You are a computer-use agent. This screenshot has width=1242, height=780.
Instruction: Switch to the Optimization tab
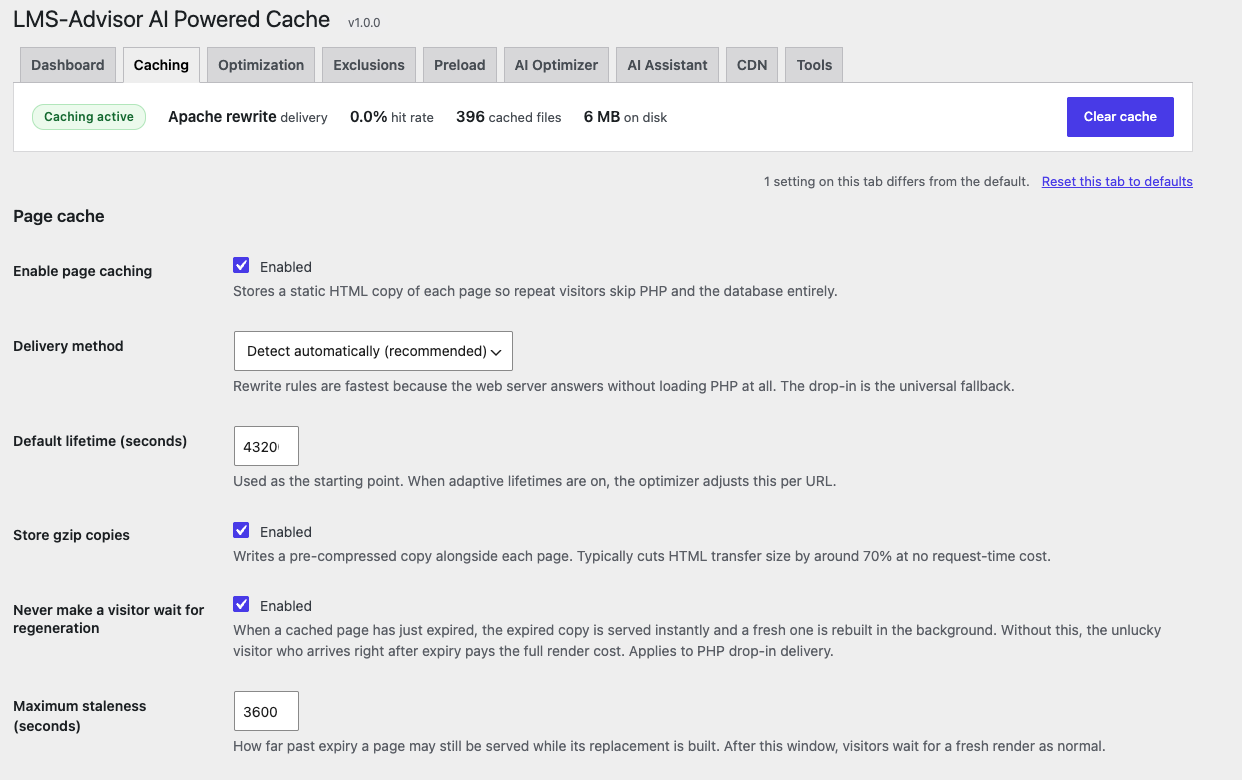coord(261,65)
